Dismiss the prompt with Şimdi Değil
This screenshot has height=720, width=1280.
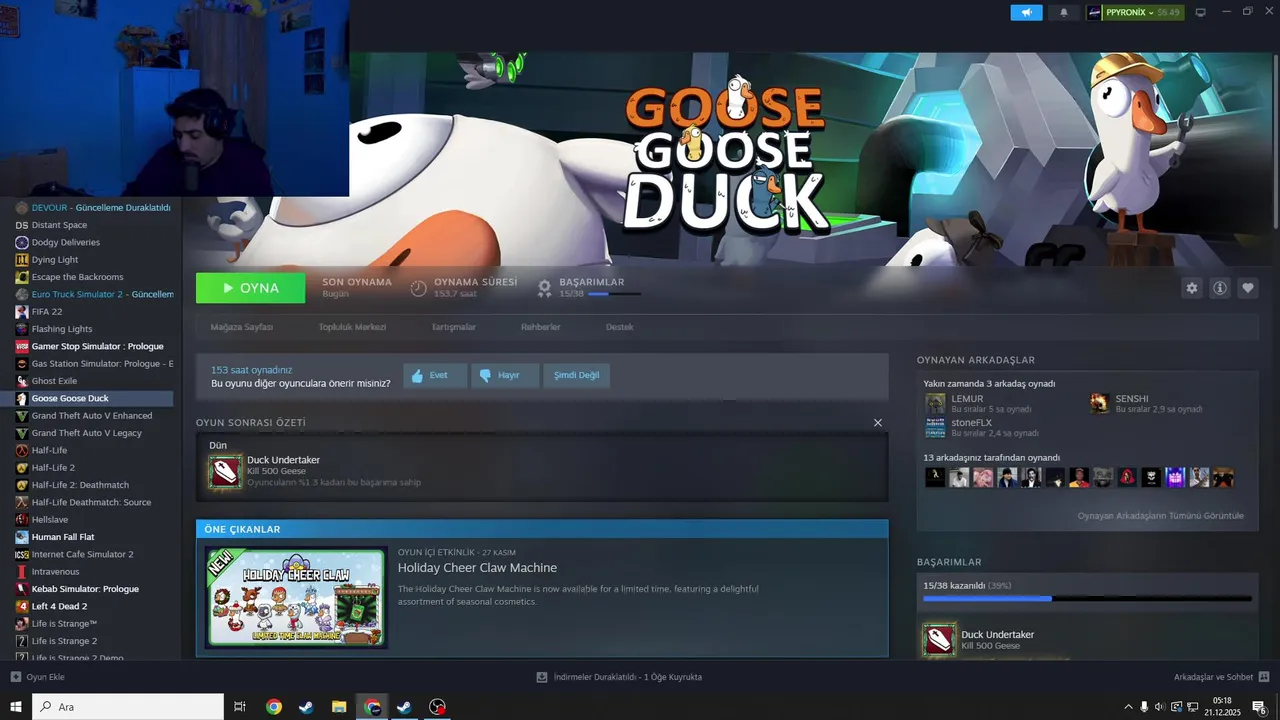pyautogui.click(x=577, y=376)
